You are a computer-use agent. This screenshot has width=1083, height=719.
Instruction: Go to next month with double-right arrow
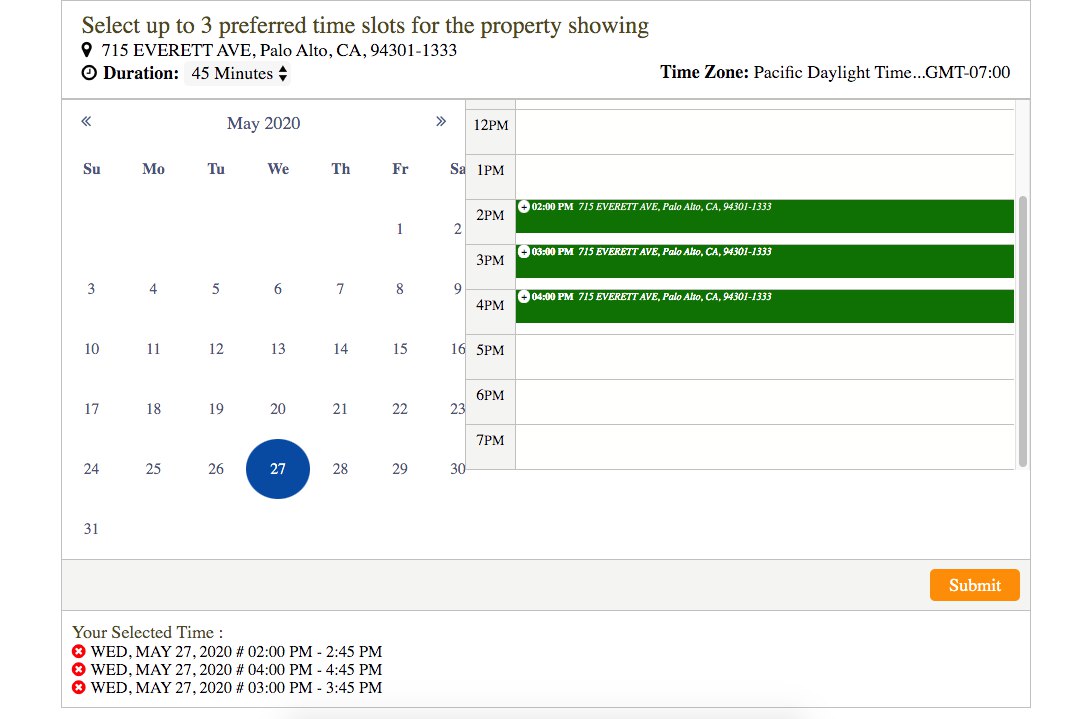coord(441,122)
